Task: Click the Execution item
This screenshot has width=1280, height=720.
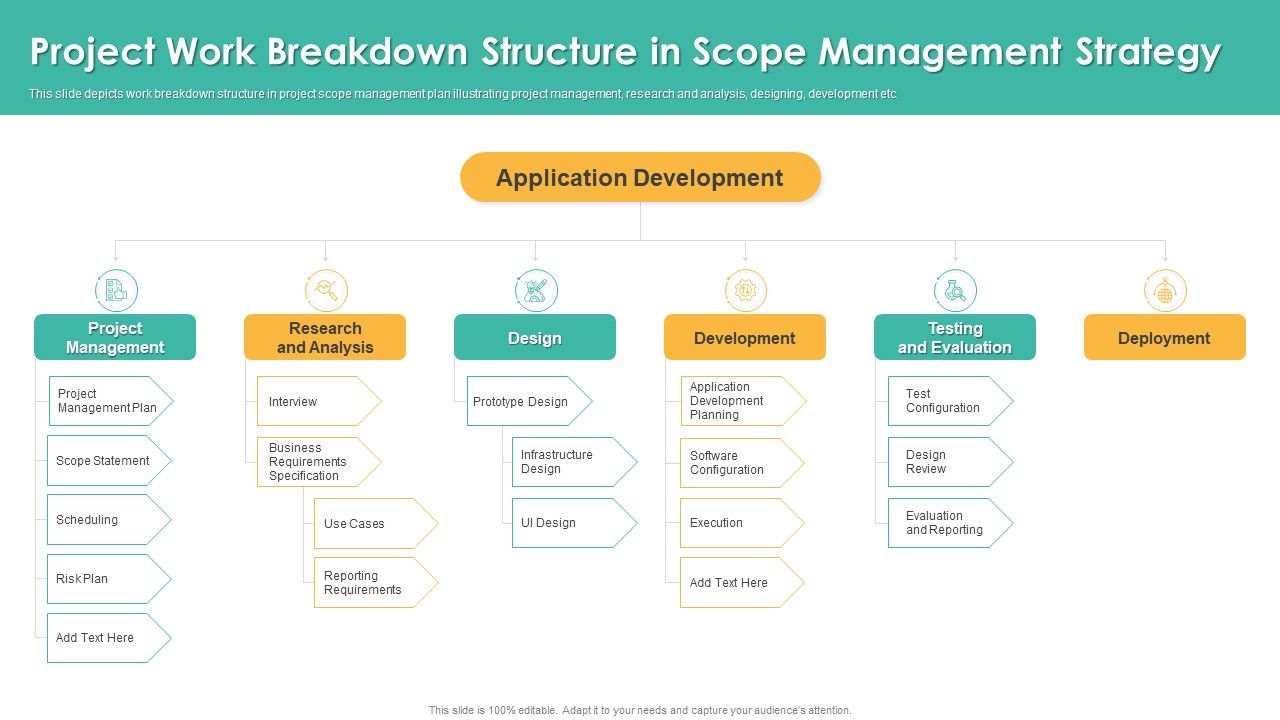Action: click(x=742, y=523)
